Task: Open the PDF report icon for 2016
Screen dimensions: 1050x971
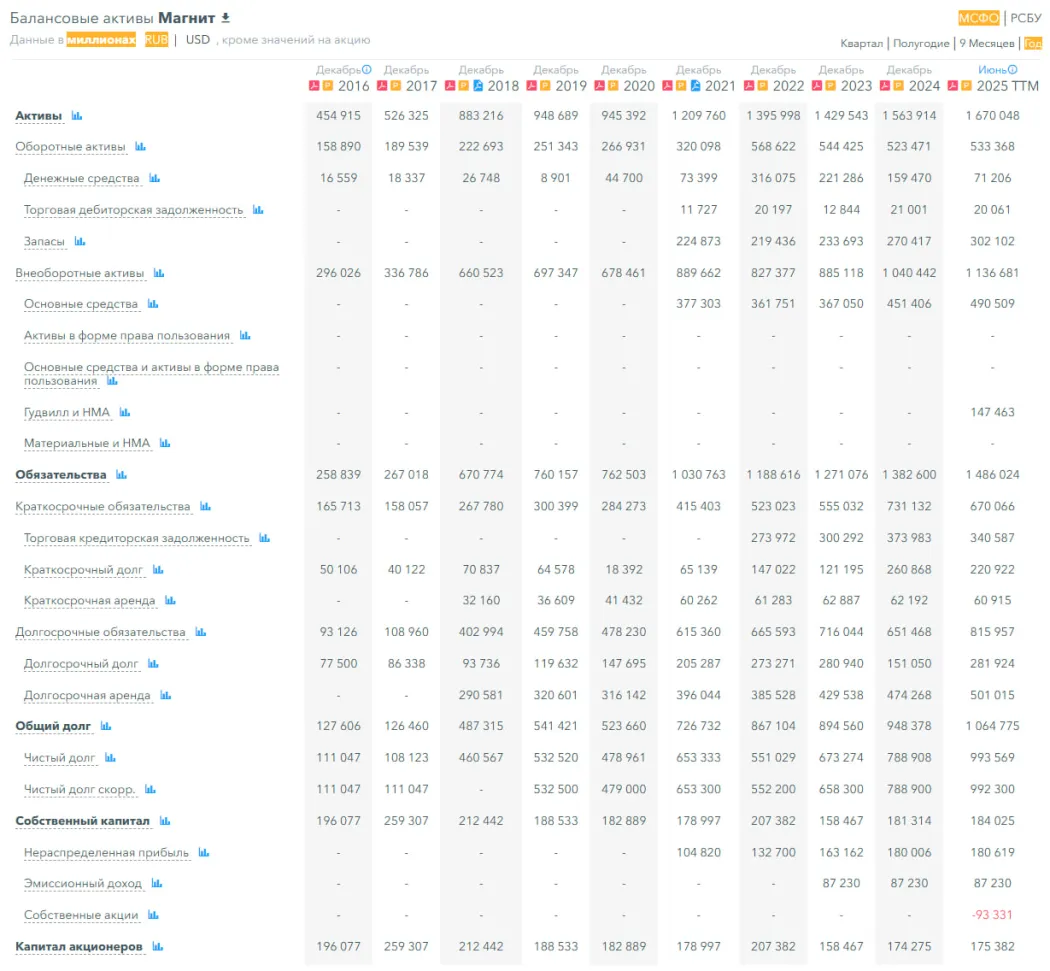Action: coord(314,86)
